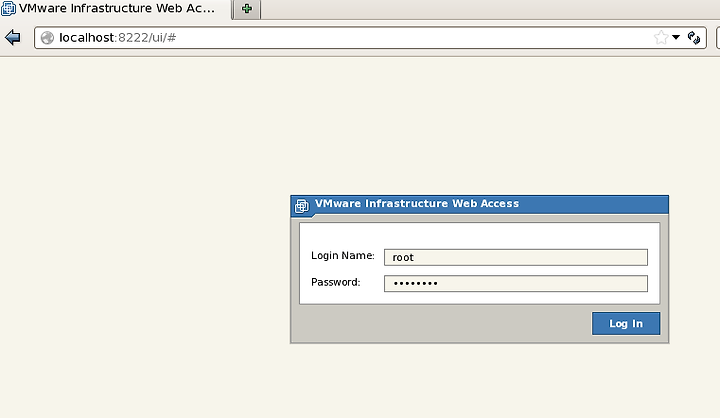Click the VMware logo in dialog title
720x418 pixels.
(302, 206)
